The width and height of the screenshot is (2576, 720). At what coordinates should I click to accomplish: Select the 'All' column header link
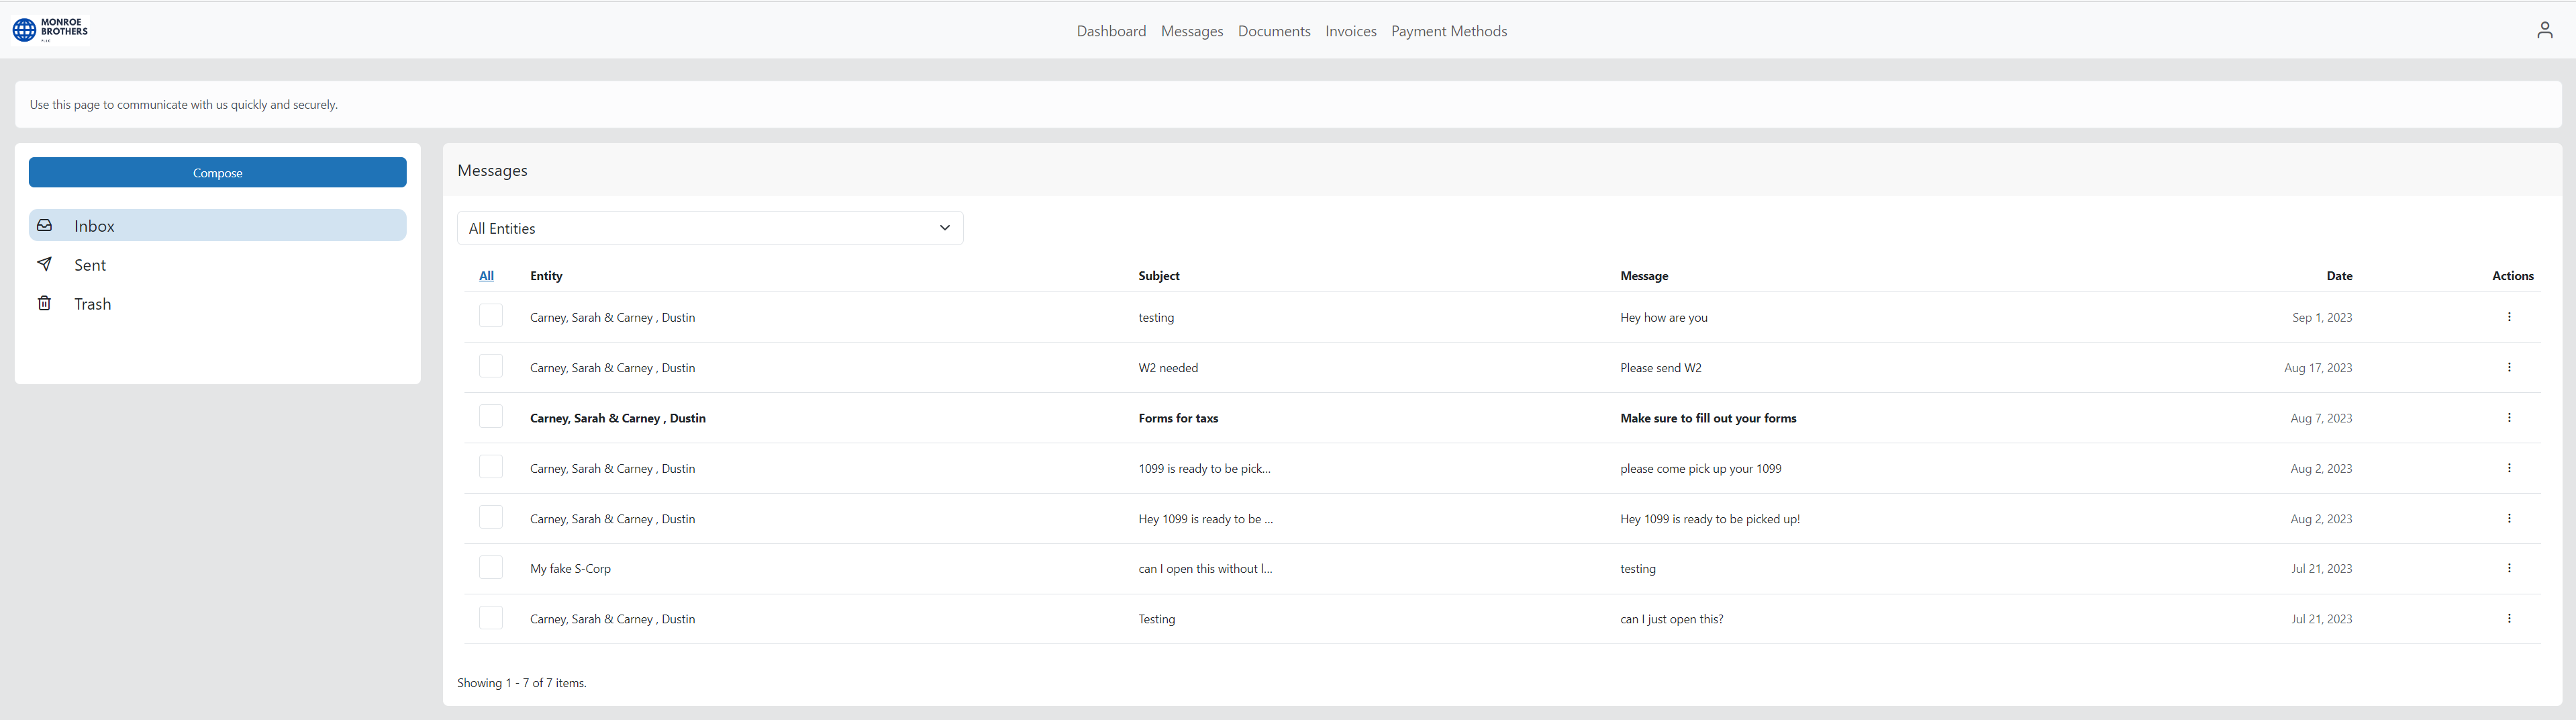(x=487, y=275)
